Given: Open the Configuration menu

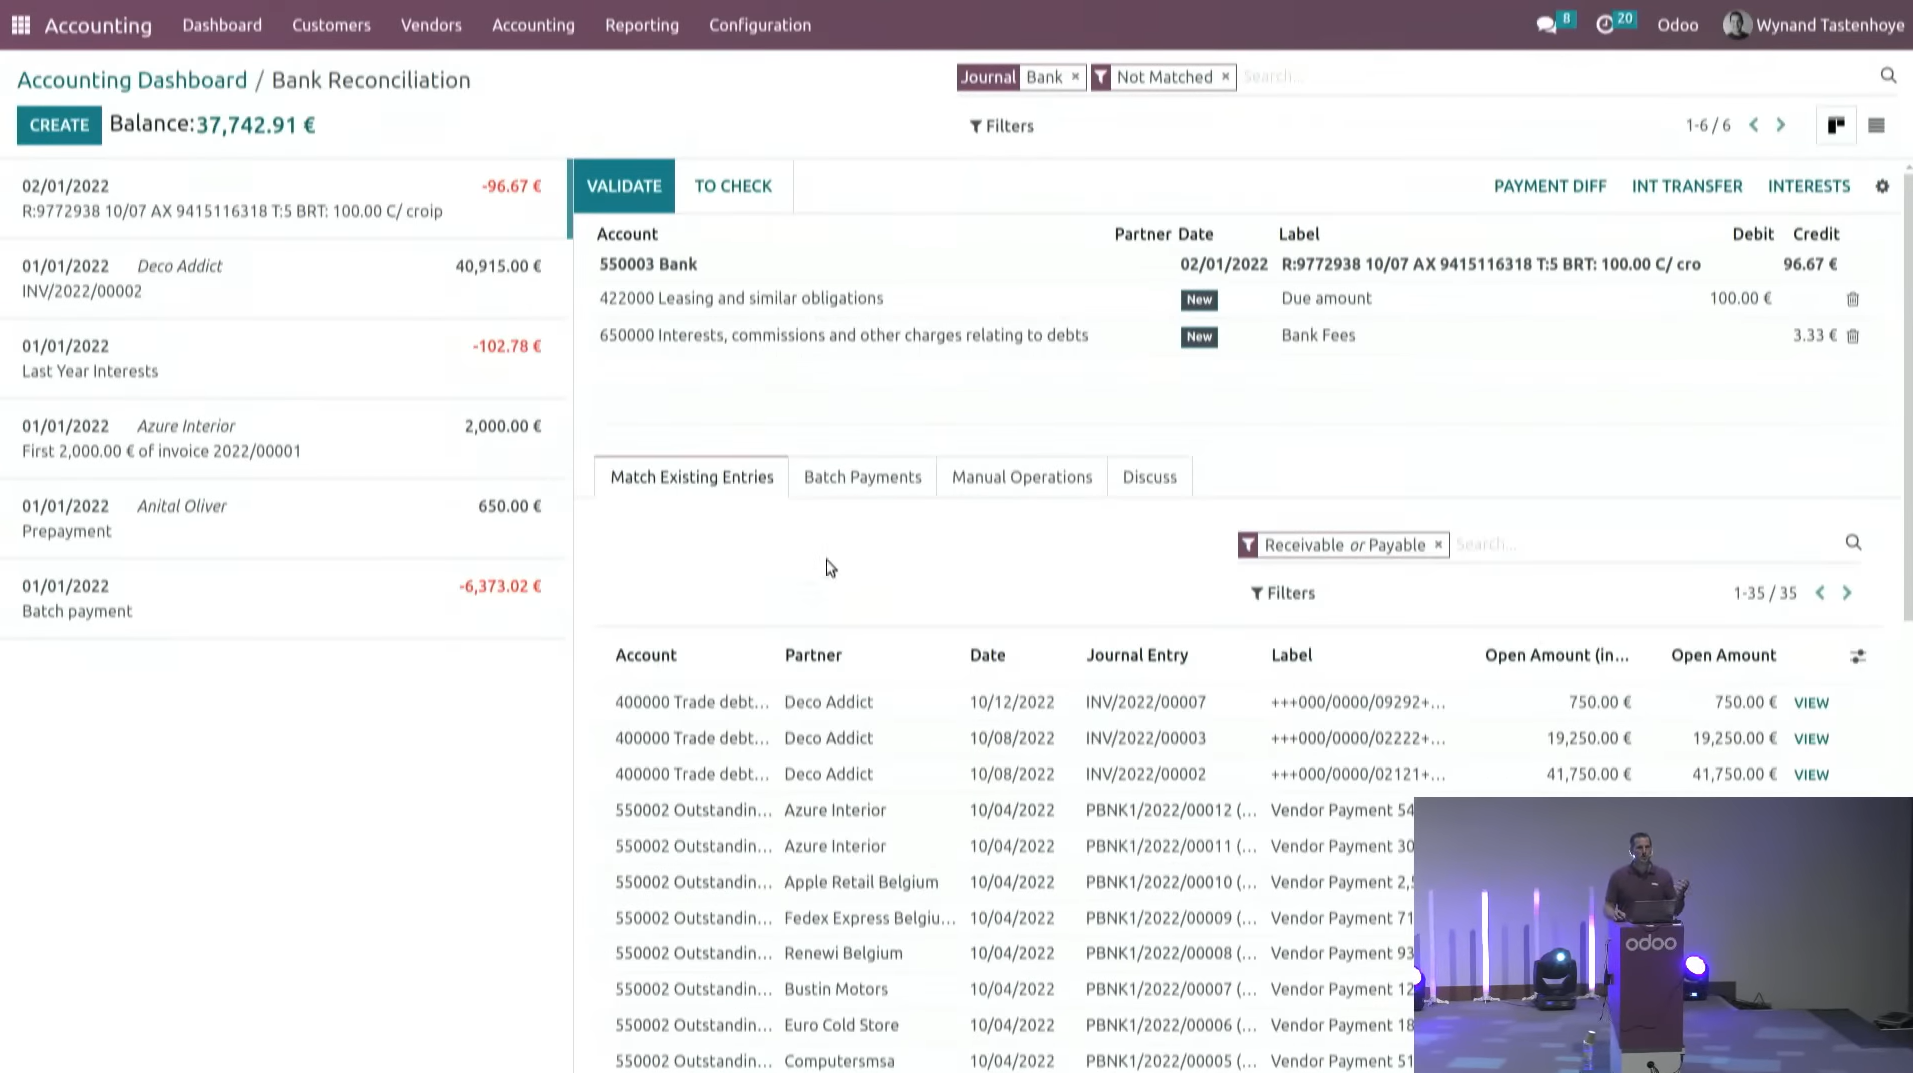Looking at the screenshot, I should (760, 25).
